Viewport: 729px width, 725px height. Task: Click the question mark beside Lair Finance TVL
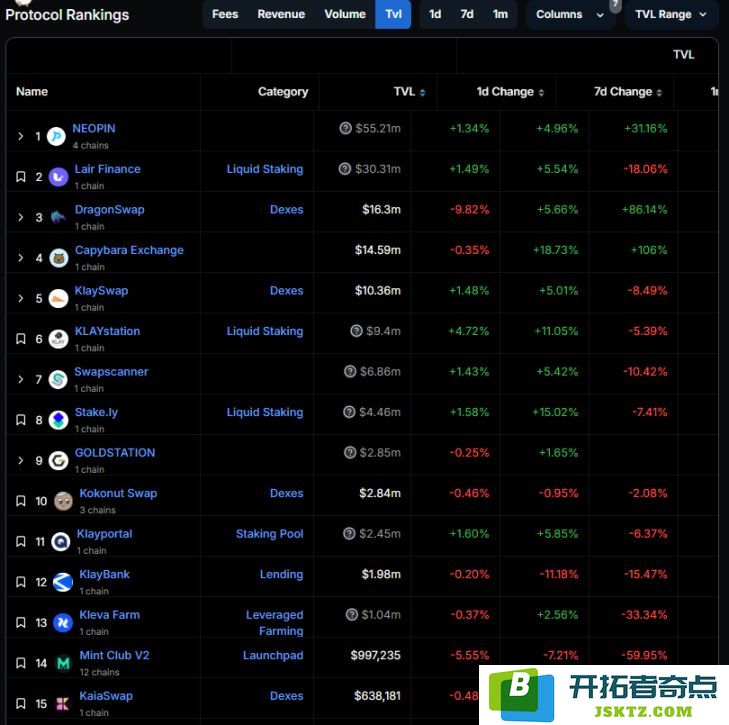pos(345,168)
